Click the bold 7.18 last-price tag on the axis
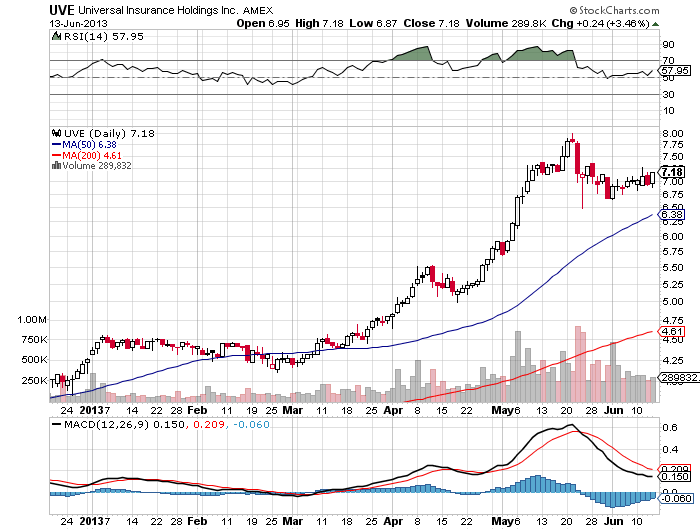This screenshot has width=700, height=530. (x=672, y=172)
